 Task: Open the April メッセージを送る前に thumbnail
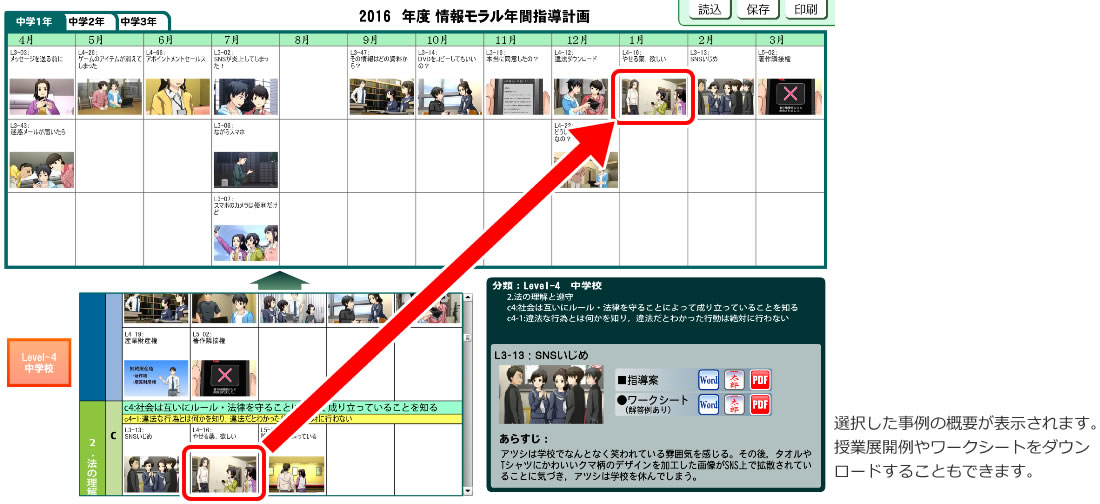[41, 97]
